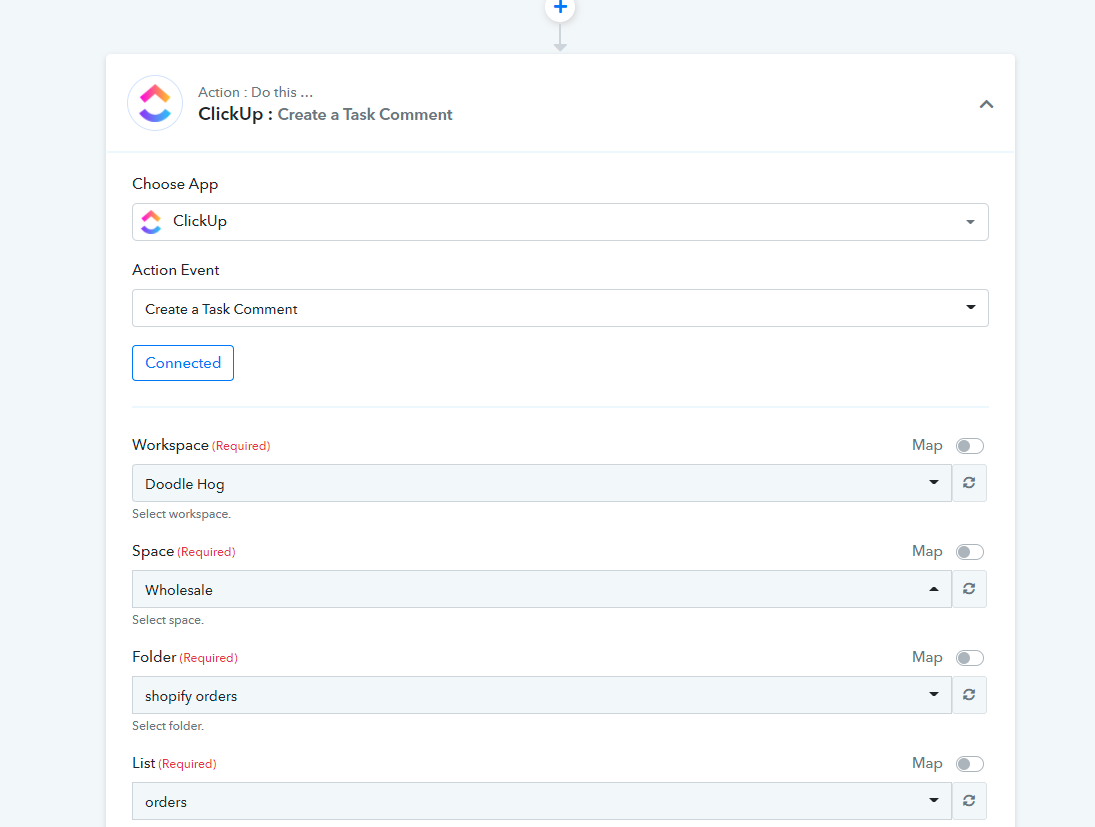Open the Space dropdown showing Wholesale
This screenshot has height=827, width=1095.
(x=542, y=590)
